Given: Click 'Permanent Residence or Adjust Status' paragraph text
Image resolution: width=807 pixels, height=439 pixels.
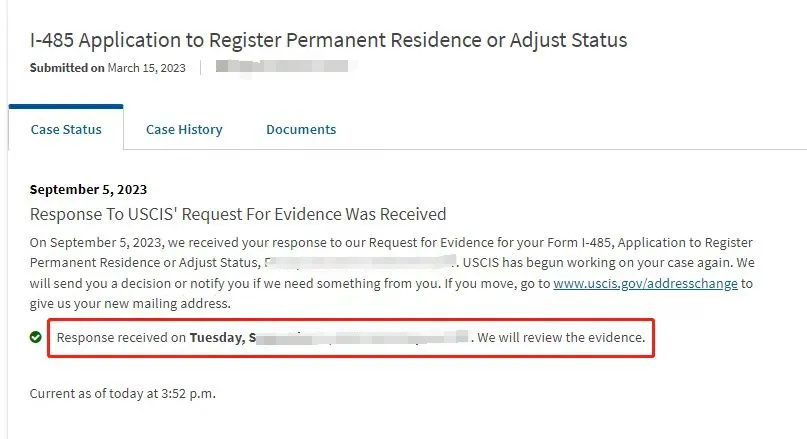Looking at the screenshot, I should [x=143, y=263].
